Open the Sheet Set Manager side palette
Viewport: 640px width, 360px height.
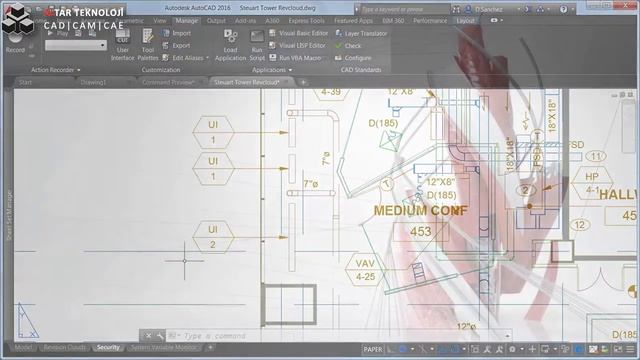(9, 216)
